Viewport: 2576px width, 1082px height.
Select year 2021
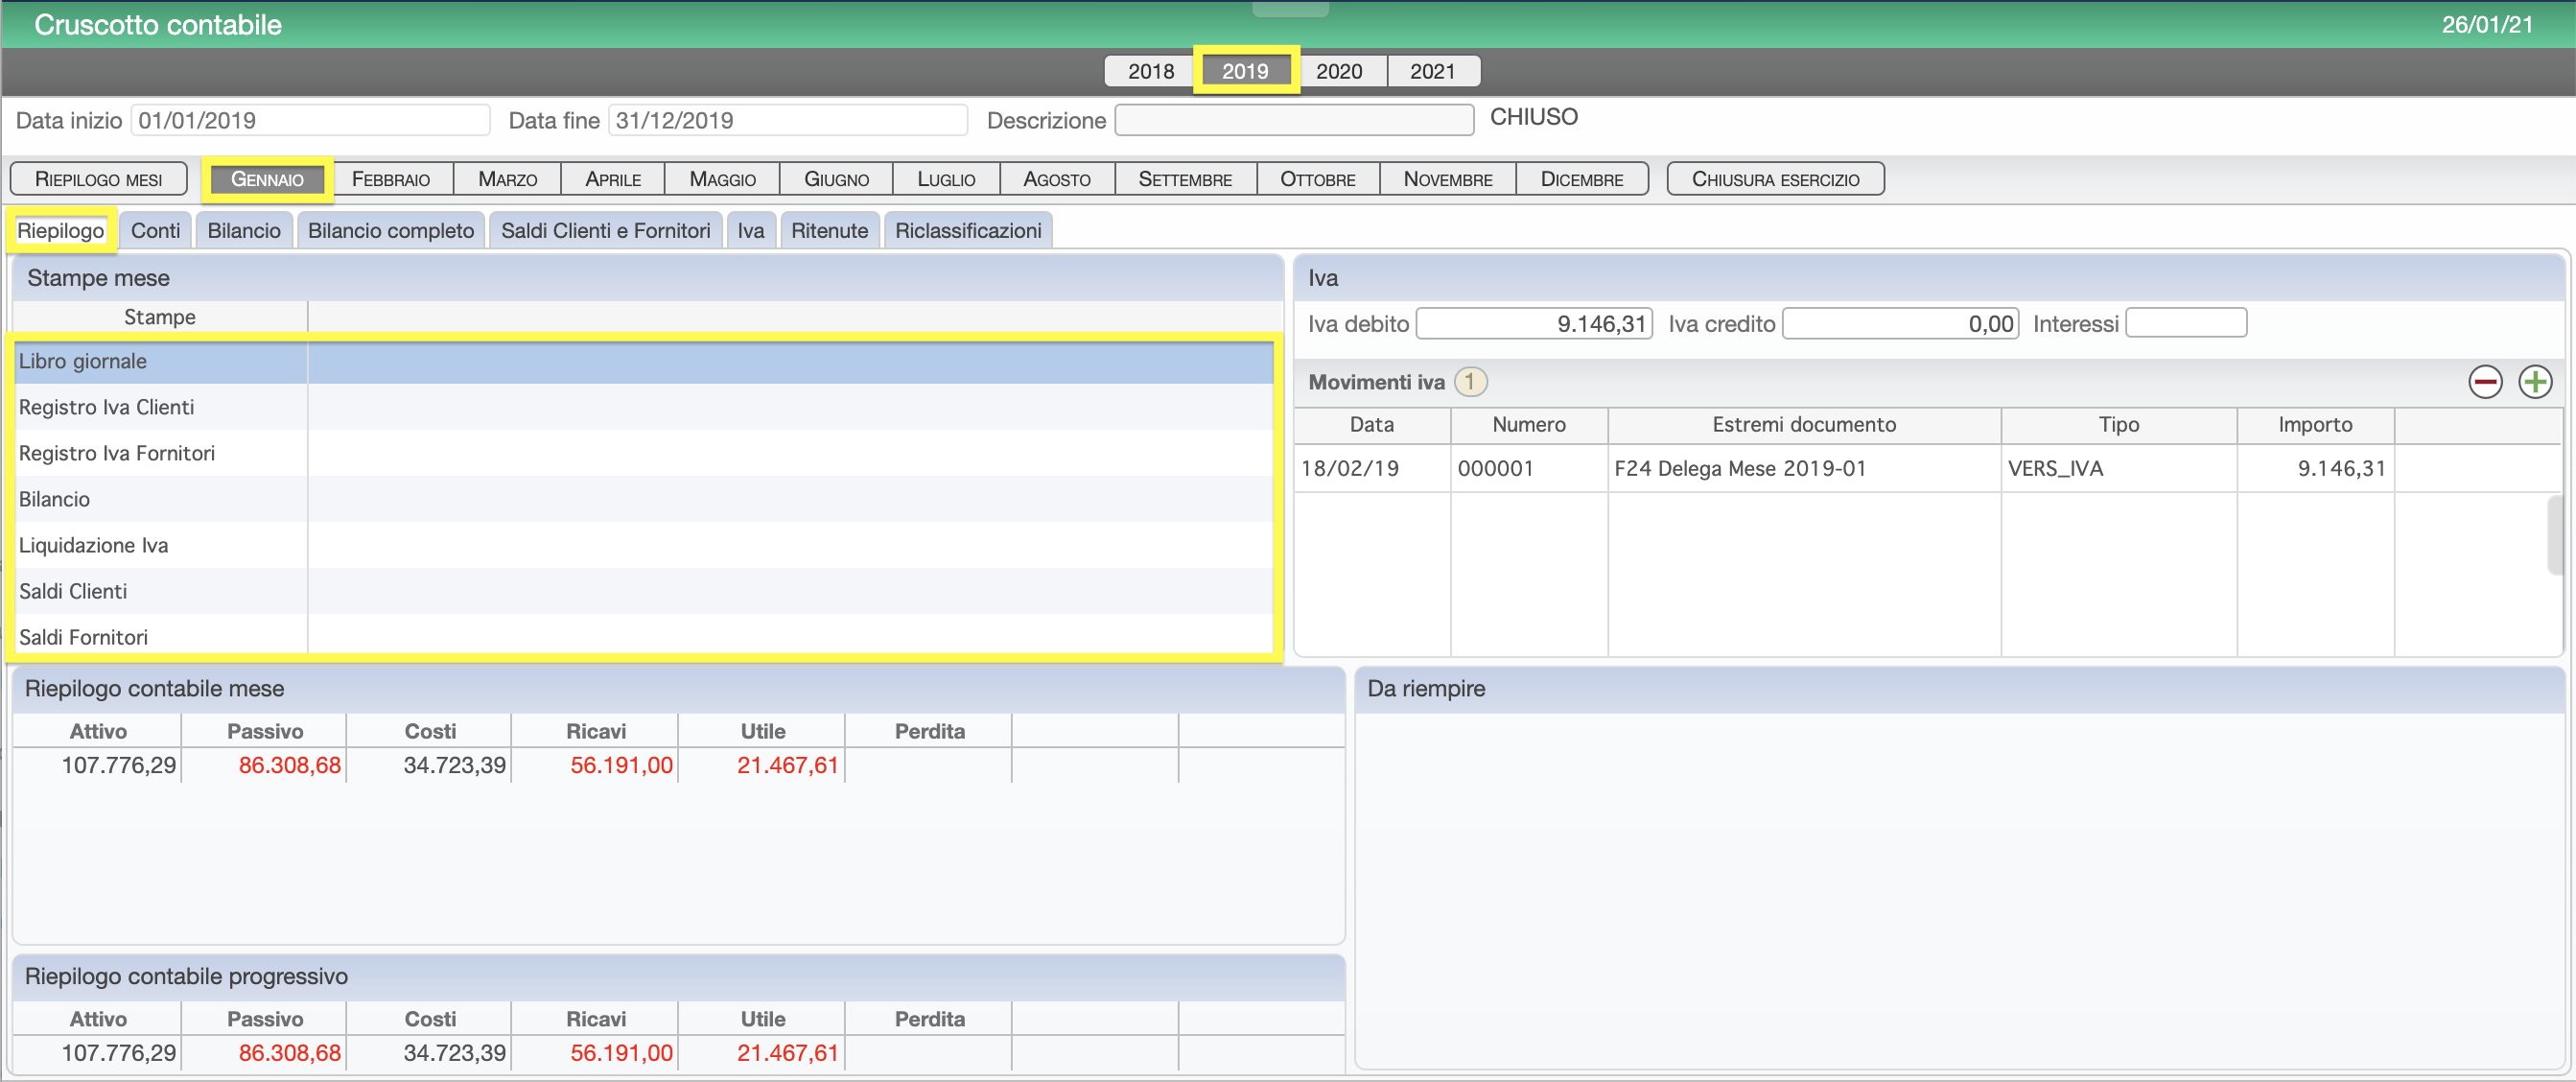coord(1433,71)
